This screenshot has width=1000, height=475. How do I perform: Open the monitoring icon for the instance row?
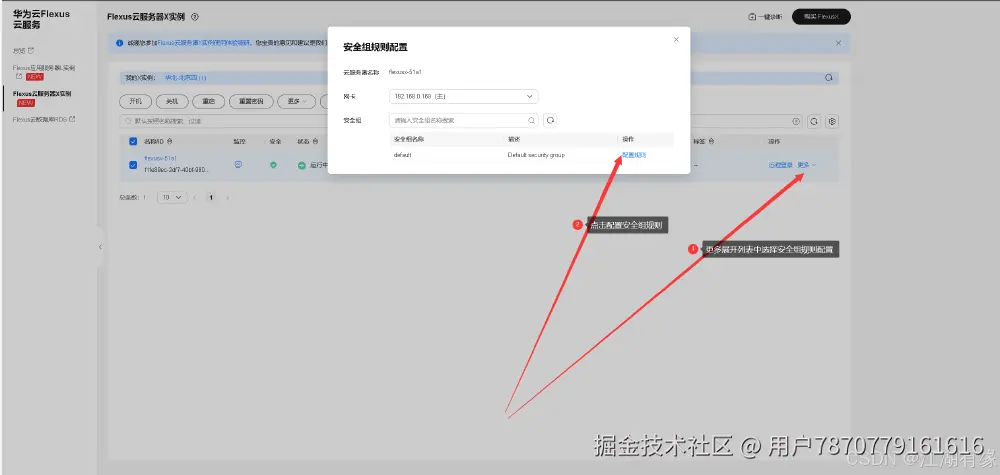tap(239, 164)
